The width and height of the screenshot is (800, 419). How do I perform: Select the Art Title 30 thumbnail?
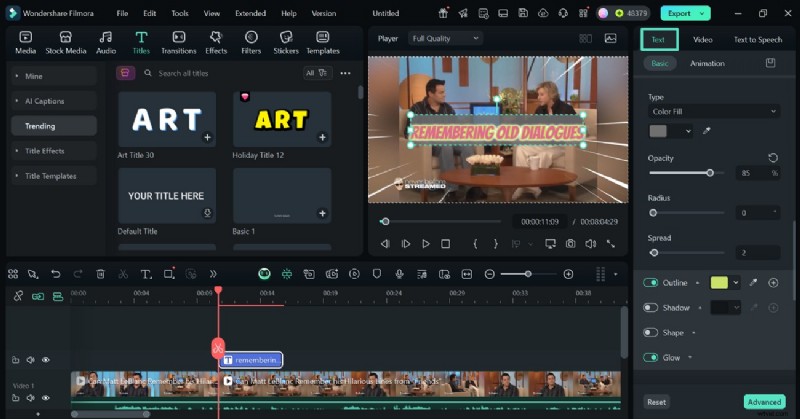click(x=167, y=120)
